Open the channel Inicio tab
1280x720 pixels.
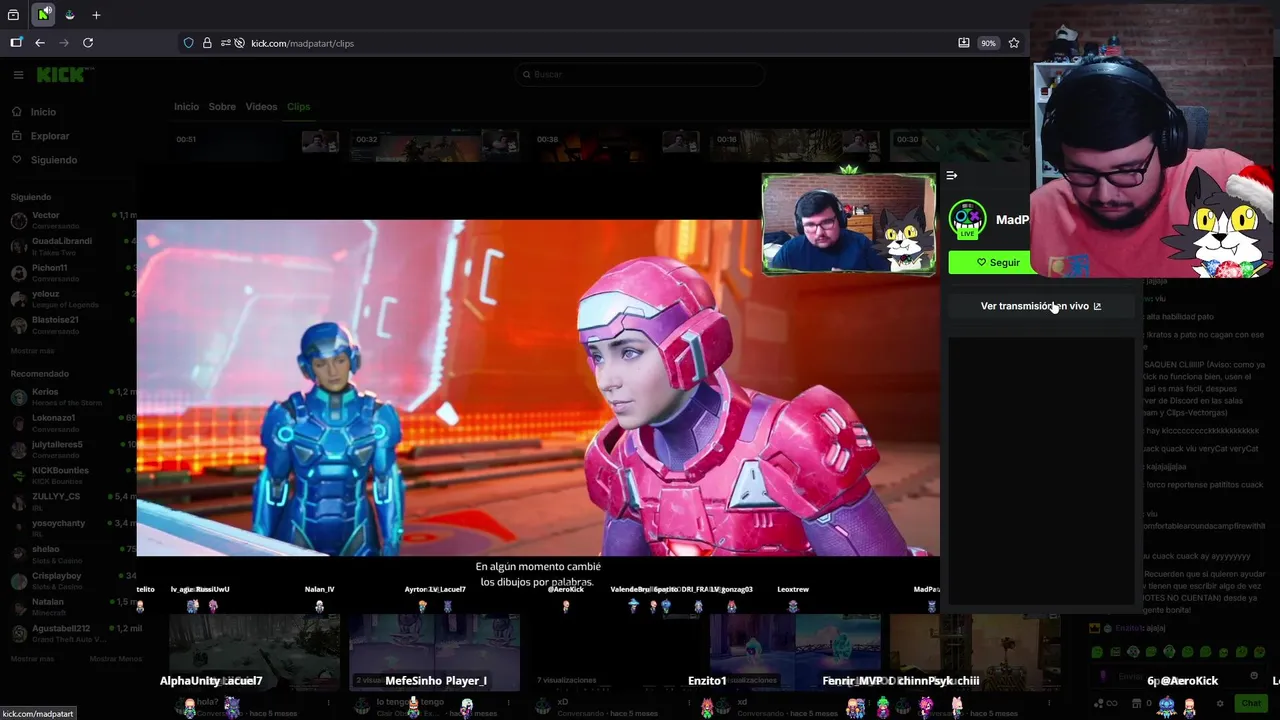tap(186, 106)
